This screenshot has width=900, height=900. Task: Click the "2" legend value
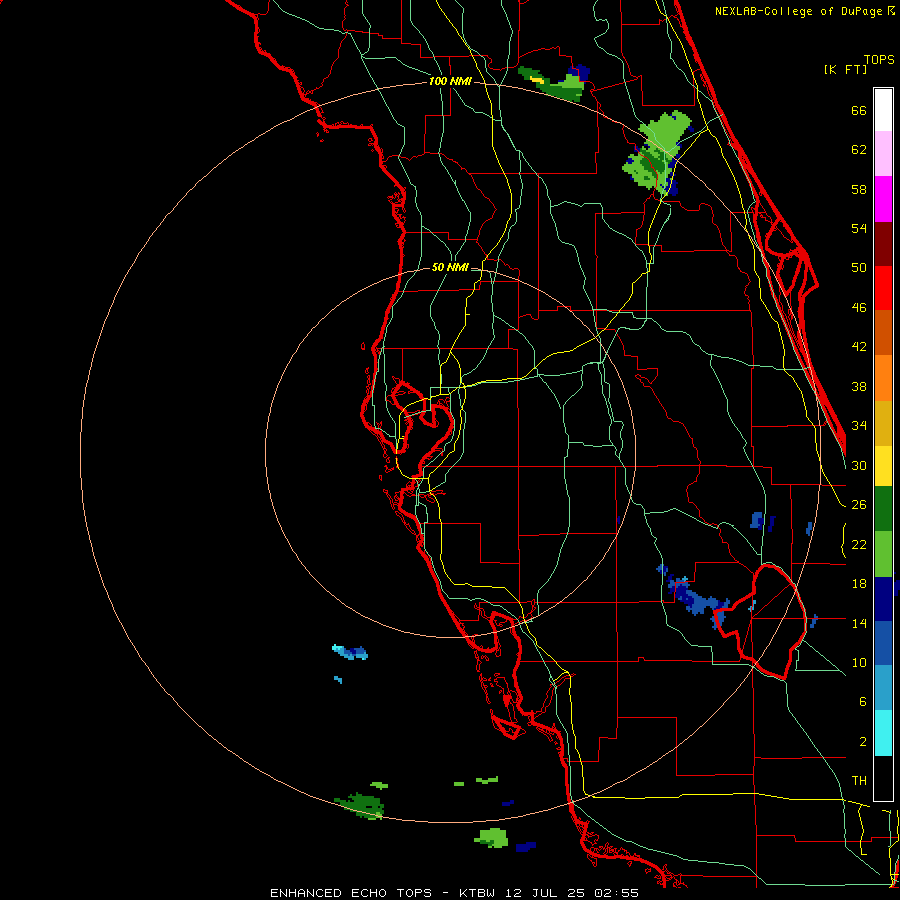[x=862, y=742]
